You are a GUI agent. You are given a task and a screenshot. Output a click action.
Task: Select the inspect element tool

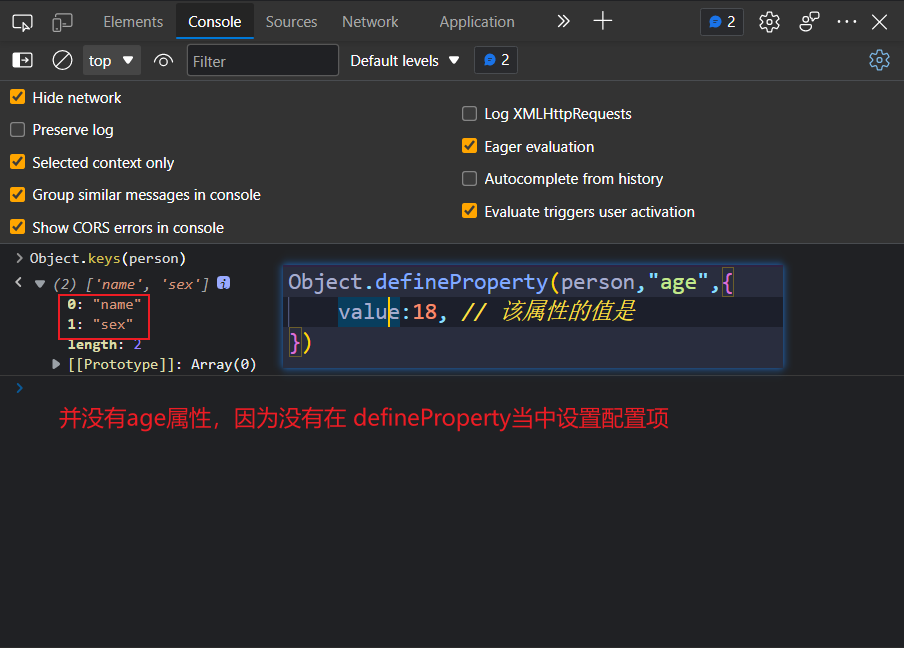(22, 21)
